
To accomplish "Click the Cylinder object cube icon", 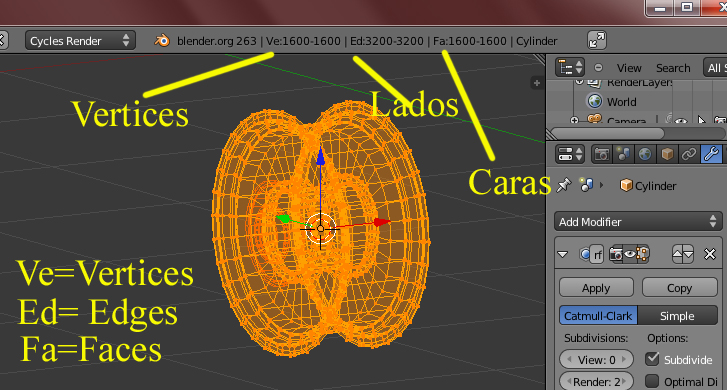I will 626,185.
